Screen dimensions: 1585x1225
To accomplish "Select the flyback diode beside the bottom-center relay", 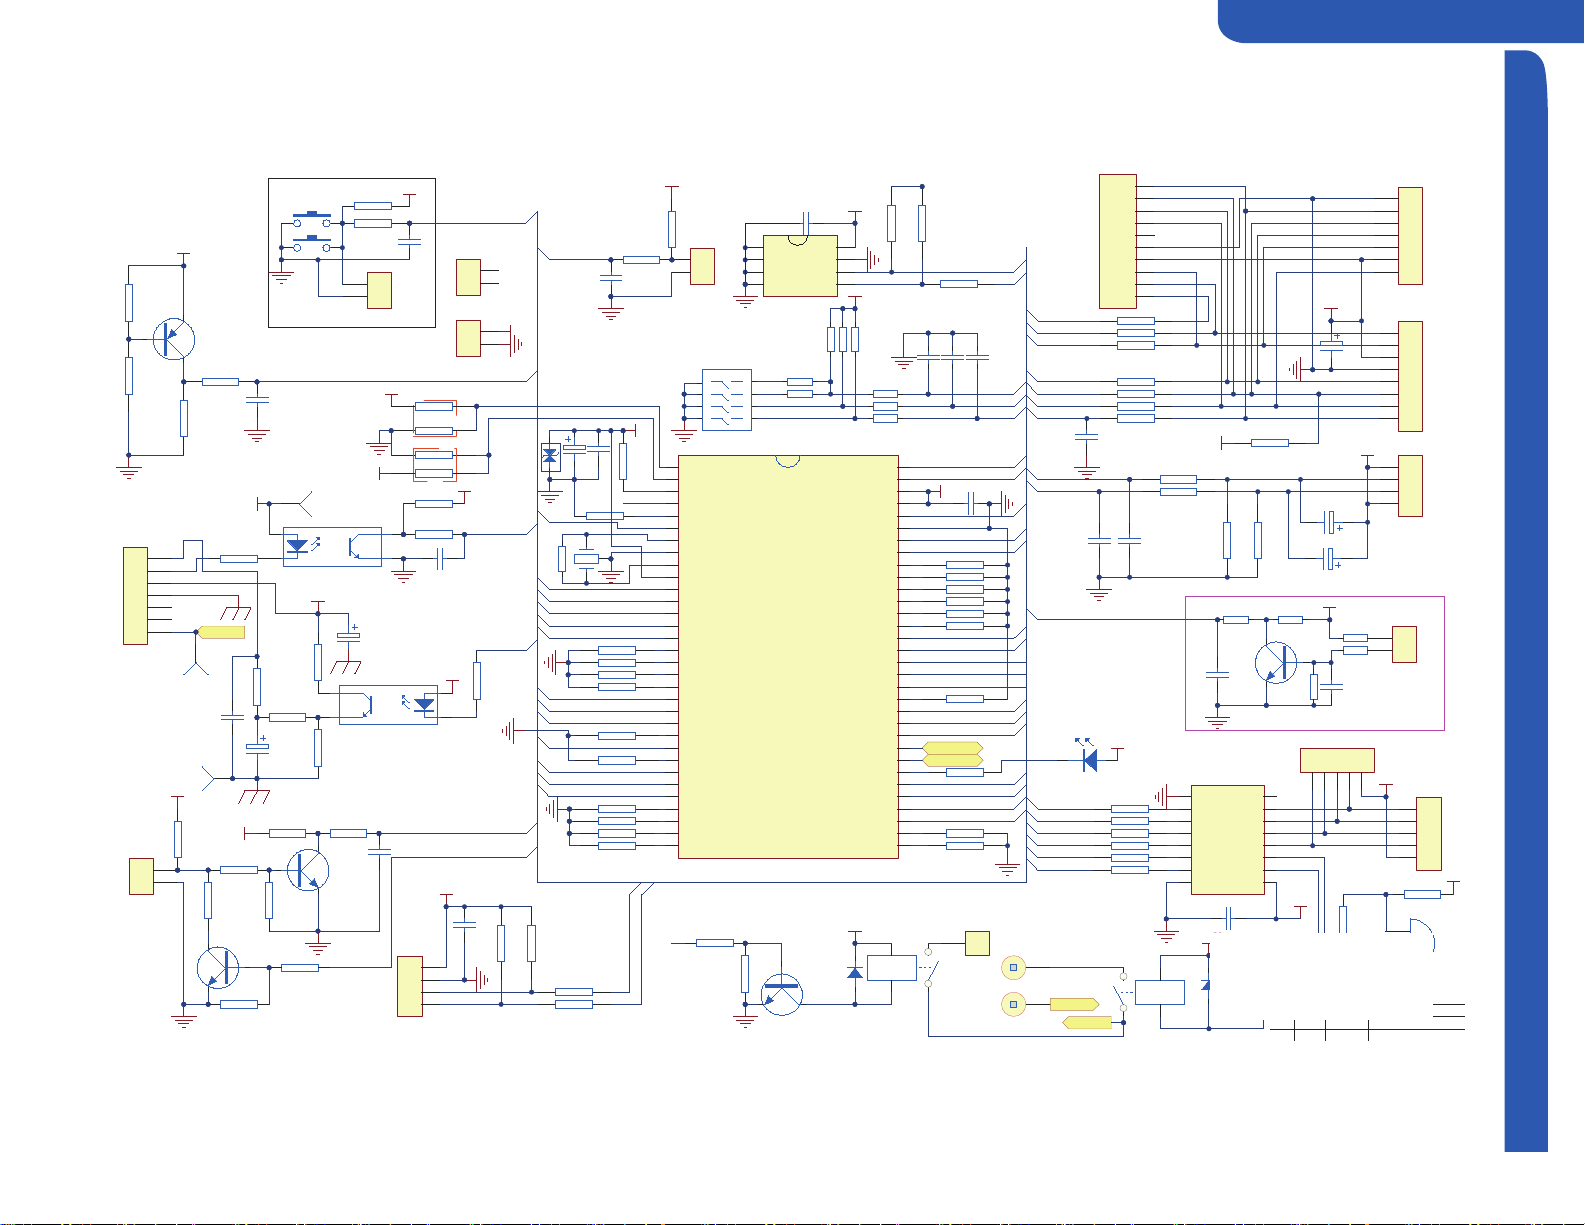I will [x=855, y=973].
